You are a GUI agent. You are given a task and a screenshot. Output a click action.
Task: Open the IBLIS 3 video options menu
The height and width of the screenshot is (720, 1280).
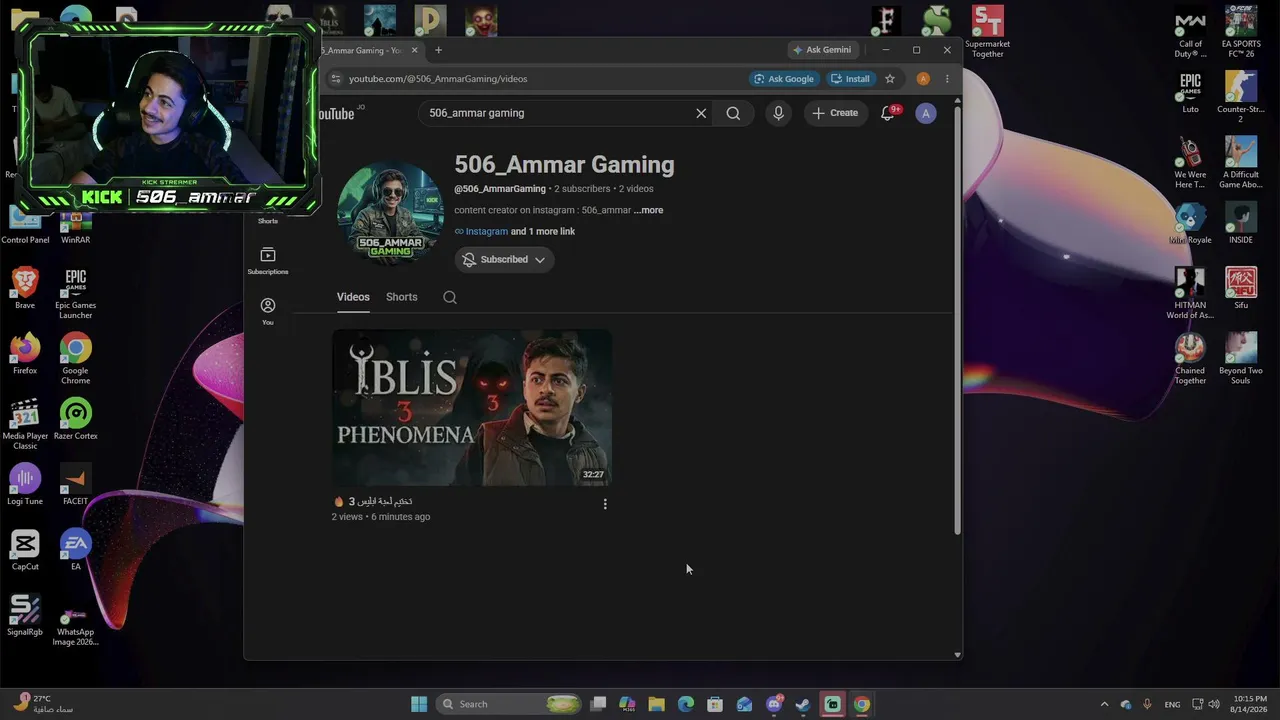coord(605,504)
